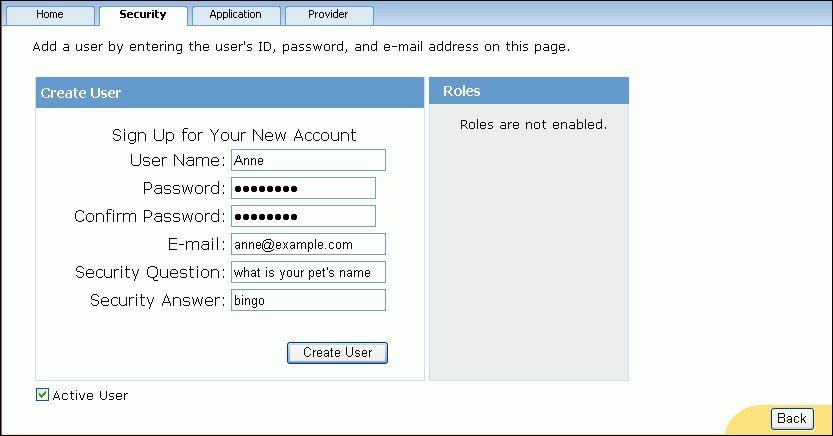833x436 pixels.
Task: Focus the Password field
Action: 303,188
